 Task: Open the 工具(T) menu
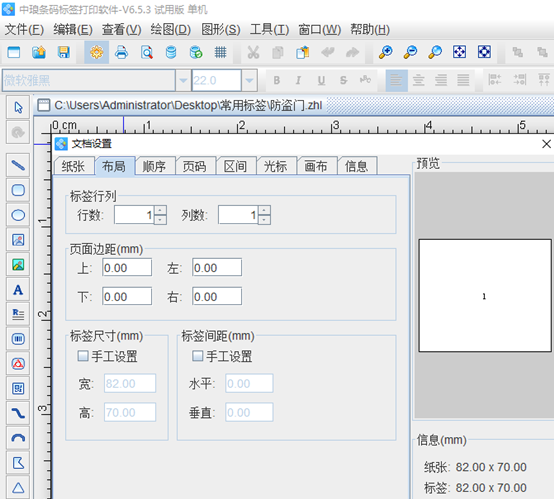pyautogui.click(x=269, y=30)
